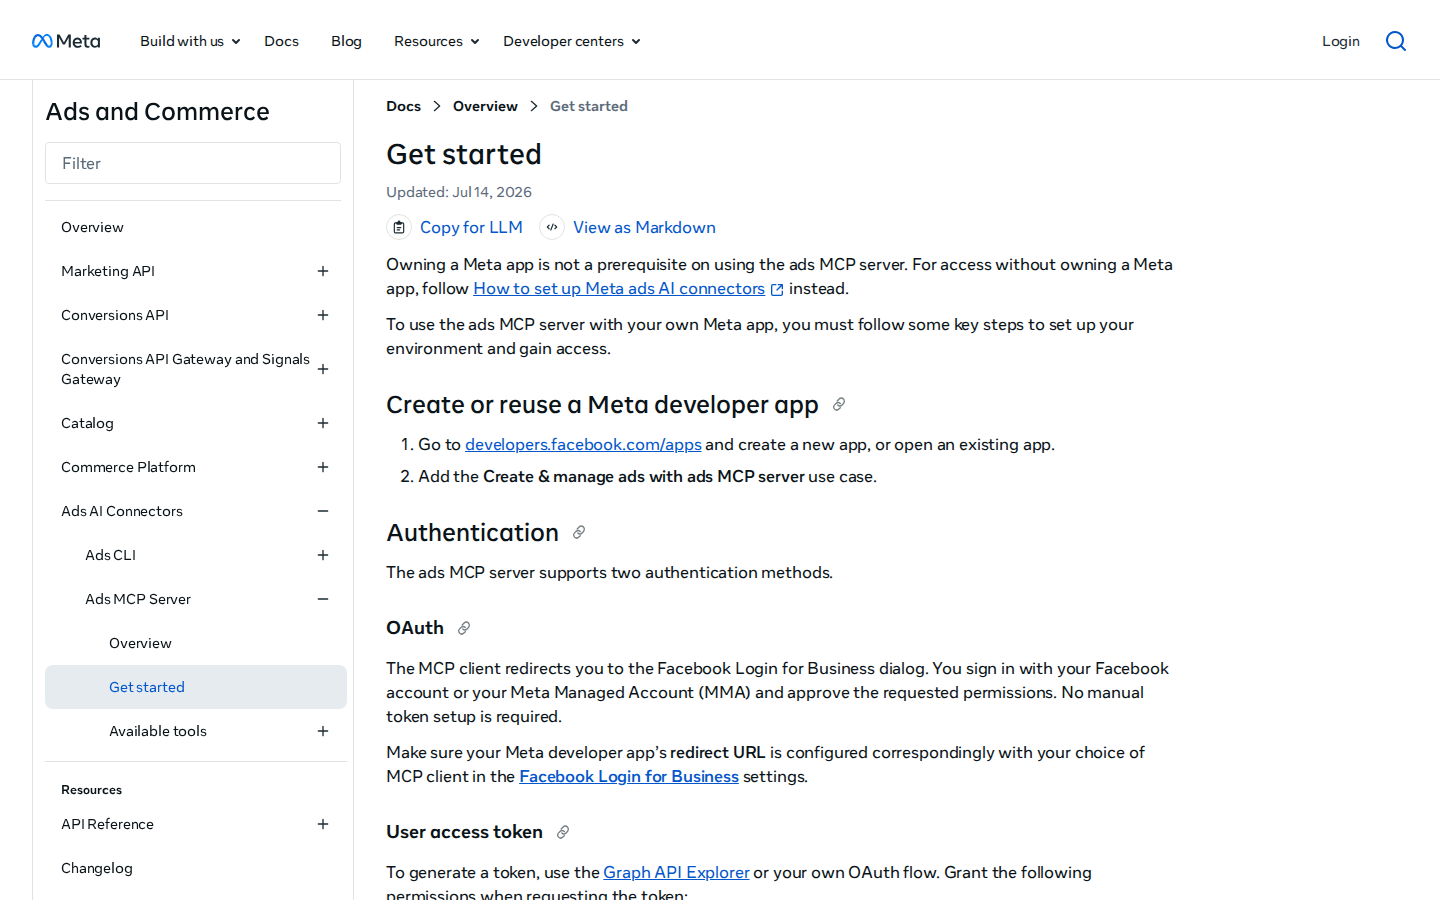
Task: Click the Resources sidebar section label
Action: click(91, 790)
